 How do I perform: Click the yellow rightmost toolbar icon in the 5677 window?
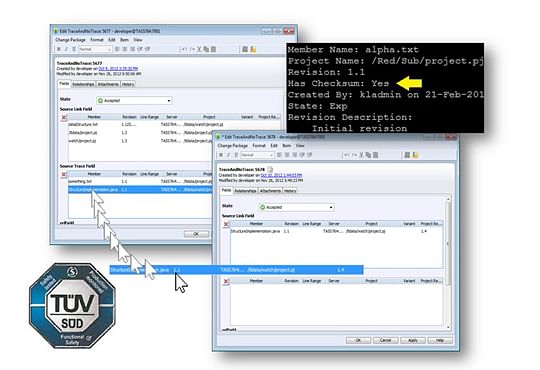coord(253,49)
